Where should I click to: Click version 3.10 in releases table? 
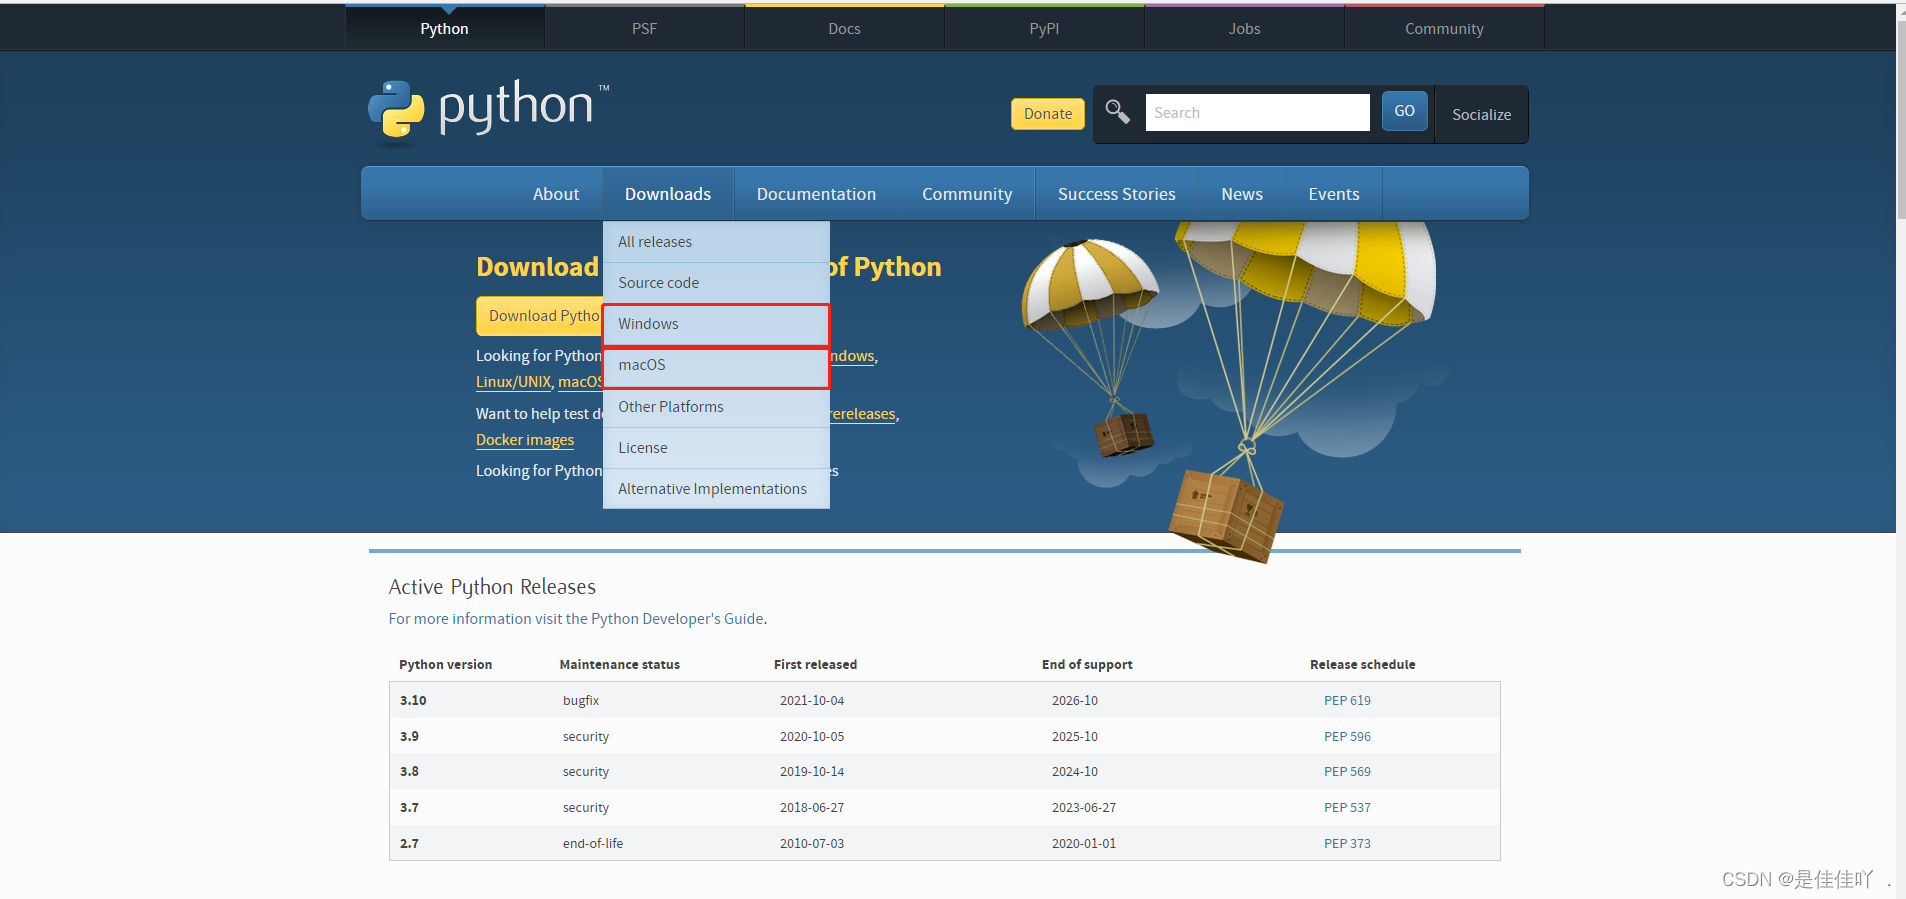point(413,701)
